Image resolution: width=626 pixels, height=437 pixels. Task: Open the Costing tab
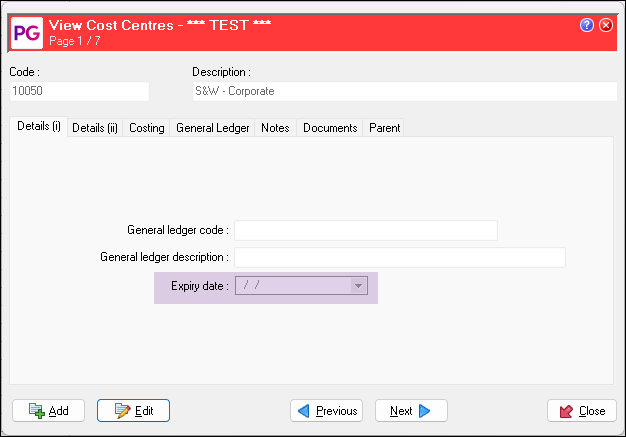pos(147,128)
